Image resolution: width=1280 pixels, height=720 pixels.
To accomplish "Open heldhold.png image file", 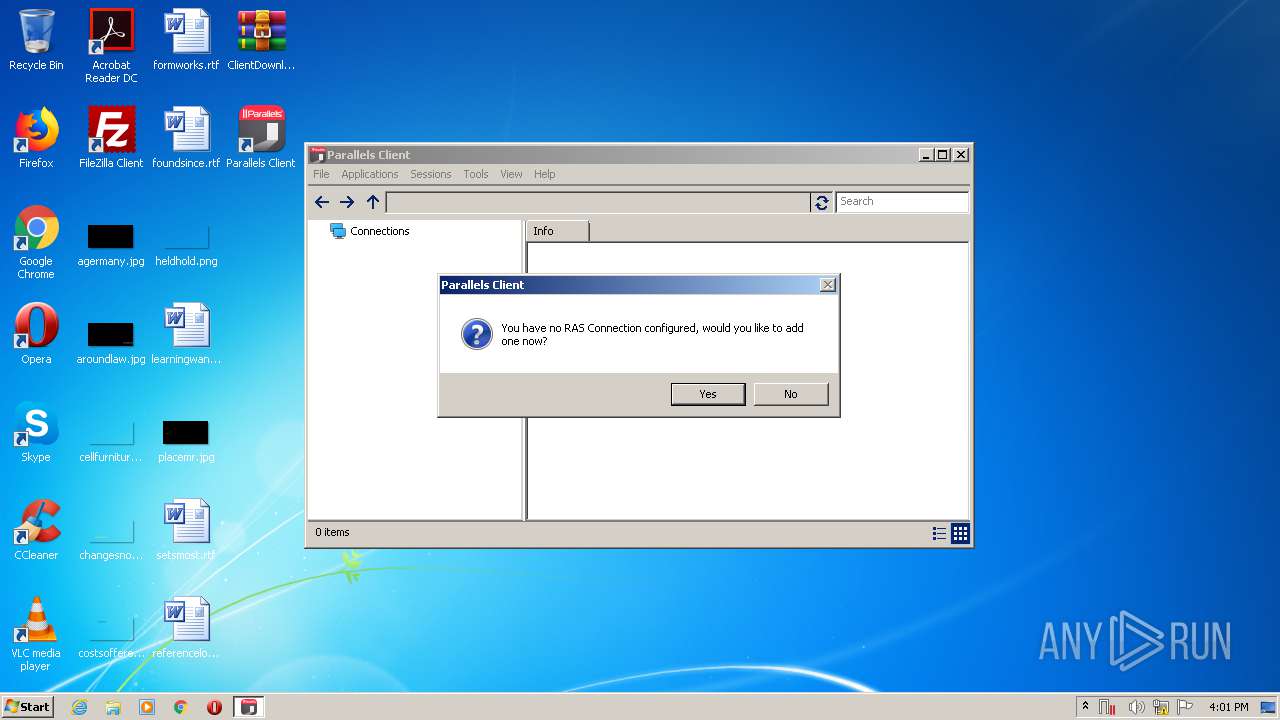I will pos(186,245).
